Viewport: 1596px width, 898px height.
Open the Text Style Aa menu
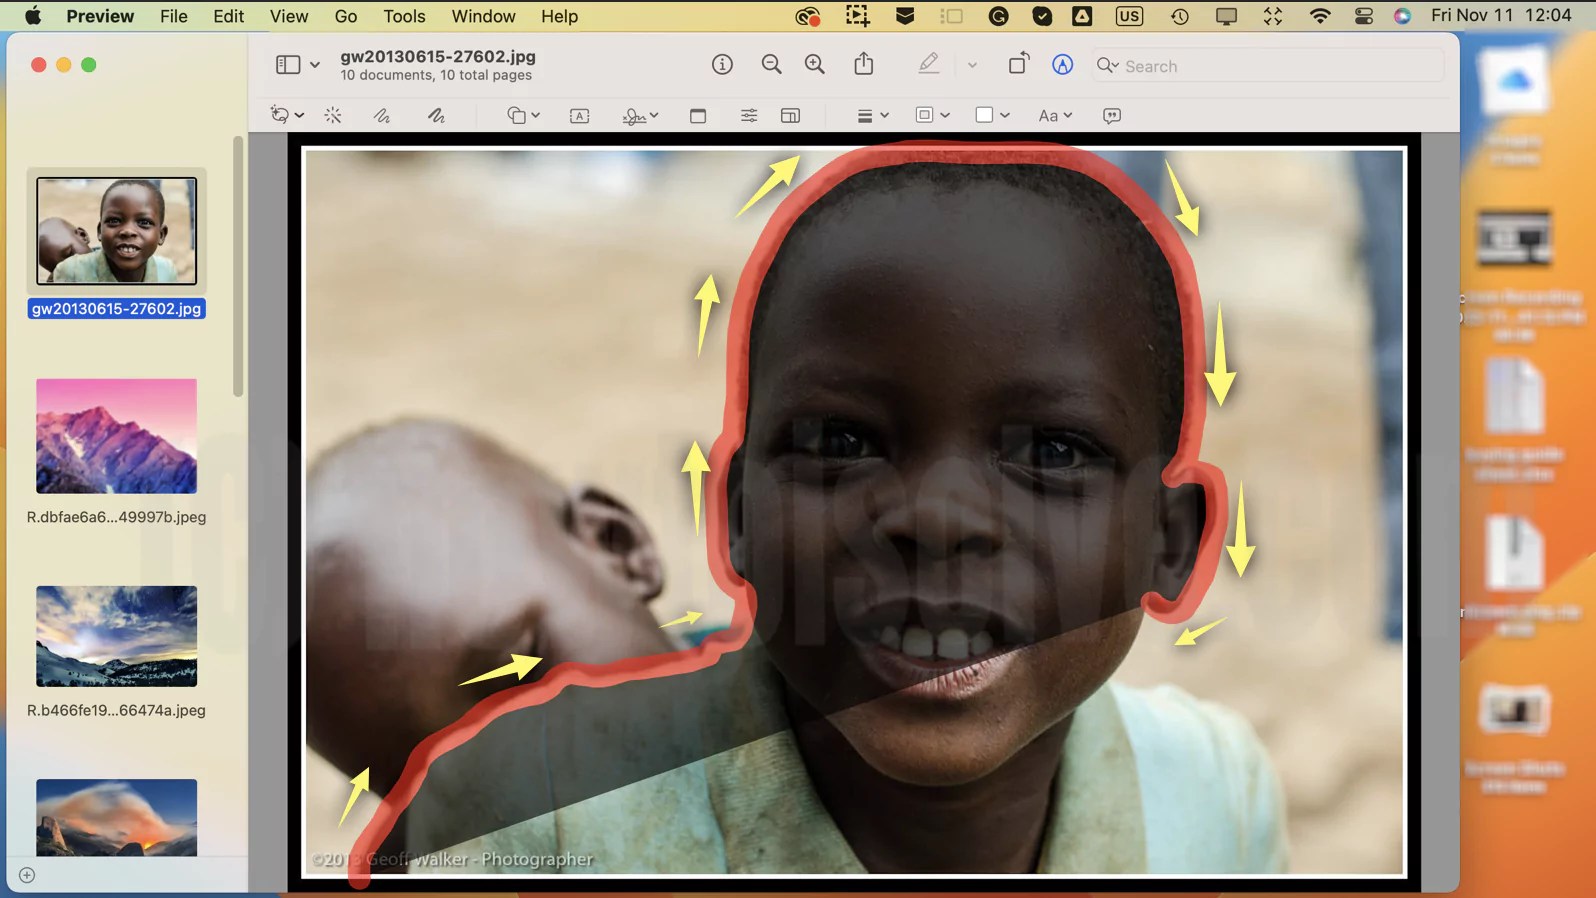(1055, 116)
